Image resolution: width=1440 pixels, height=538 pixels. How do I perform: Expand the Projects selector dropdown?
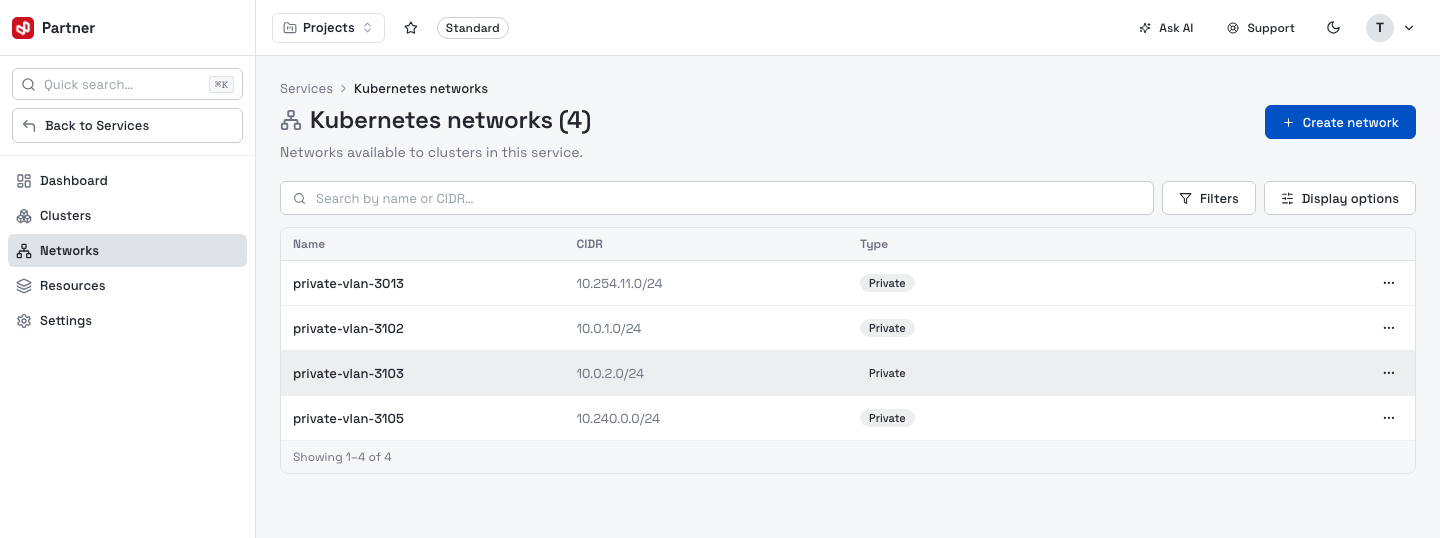click(328, 28)
